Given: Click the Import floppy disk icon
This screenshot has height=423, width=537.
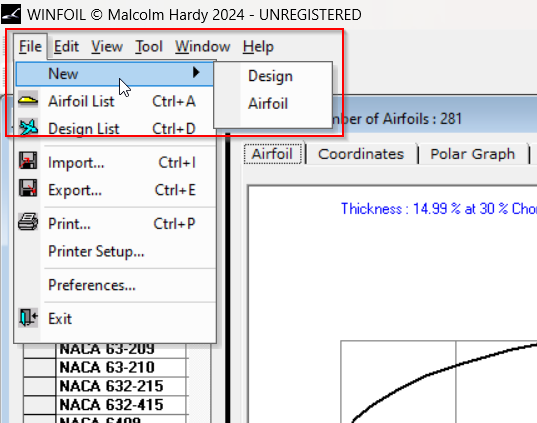Looking at the screenshot, I should pyautogui.click(x=28, y=161).
